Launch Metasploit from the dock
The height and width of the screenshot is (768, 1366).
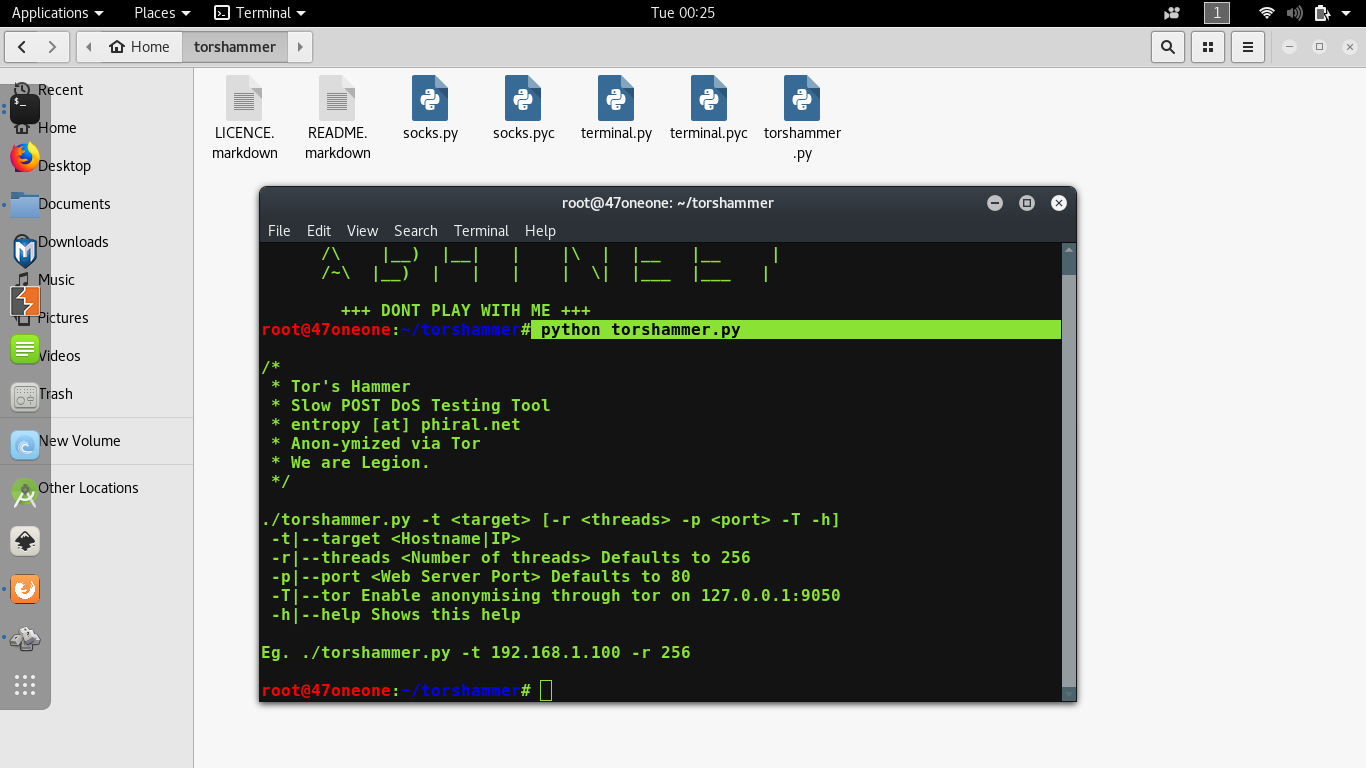(x=25, y=253)
